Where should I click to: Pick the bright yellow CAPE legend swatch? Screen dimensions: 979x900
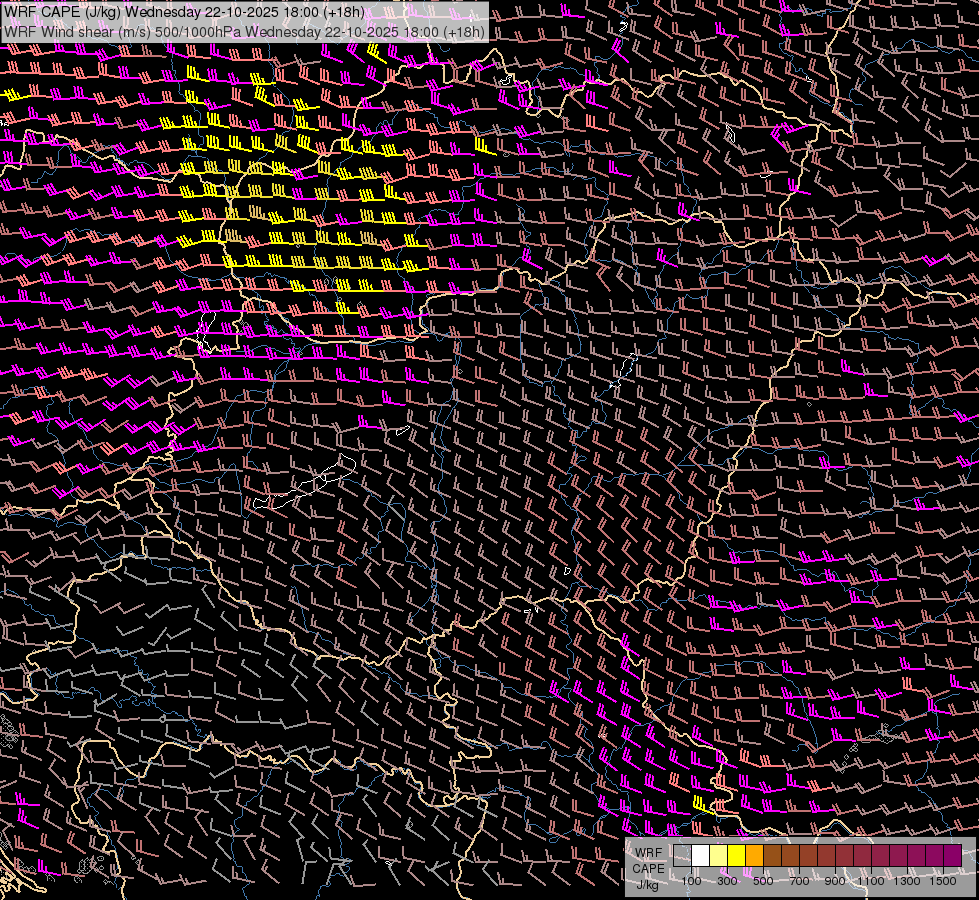click(737, 855)
